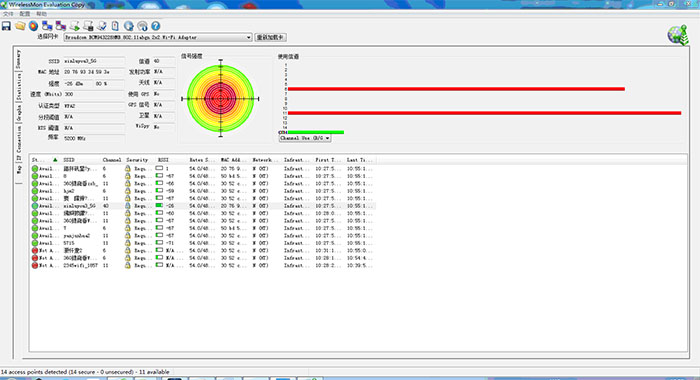The width and height of the screenshot is (700, 380).
Task: Click the lock icon in kjm2 row
Action: 127,191
